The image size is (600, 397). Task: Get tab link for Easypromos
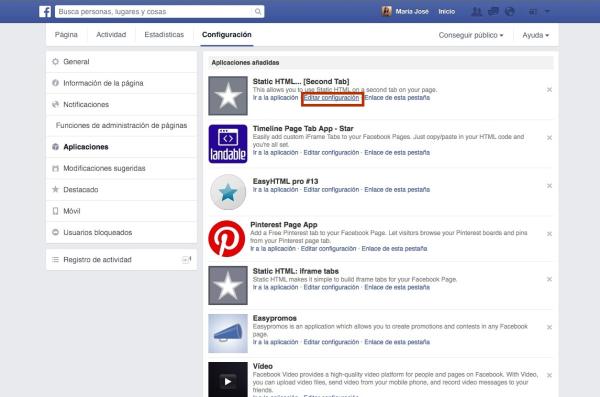tap(397, 342)
